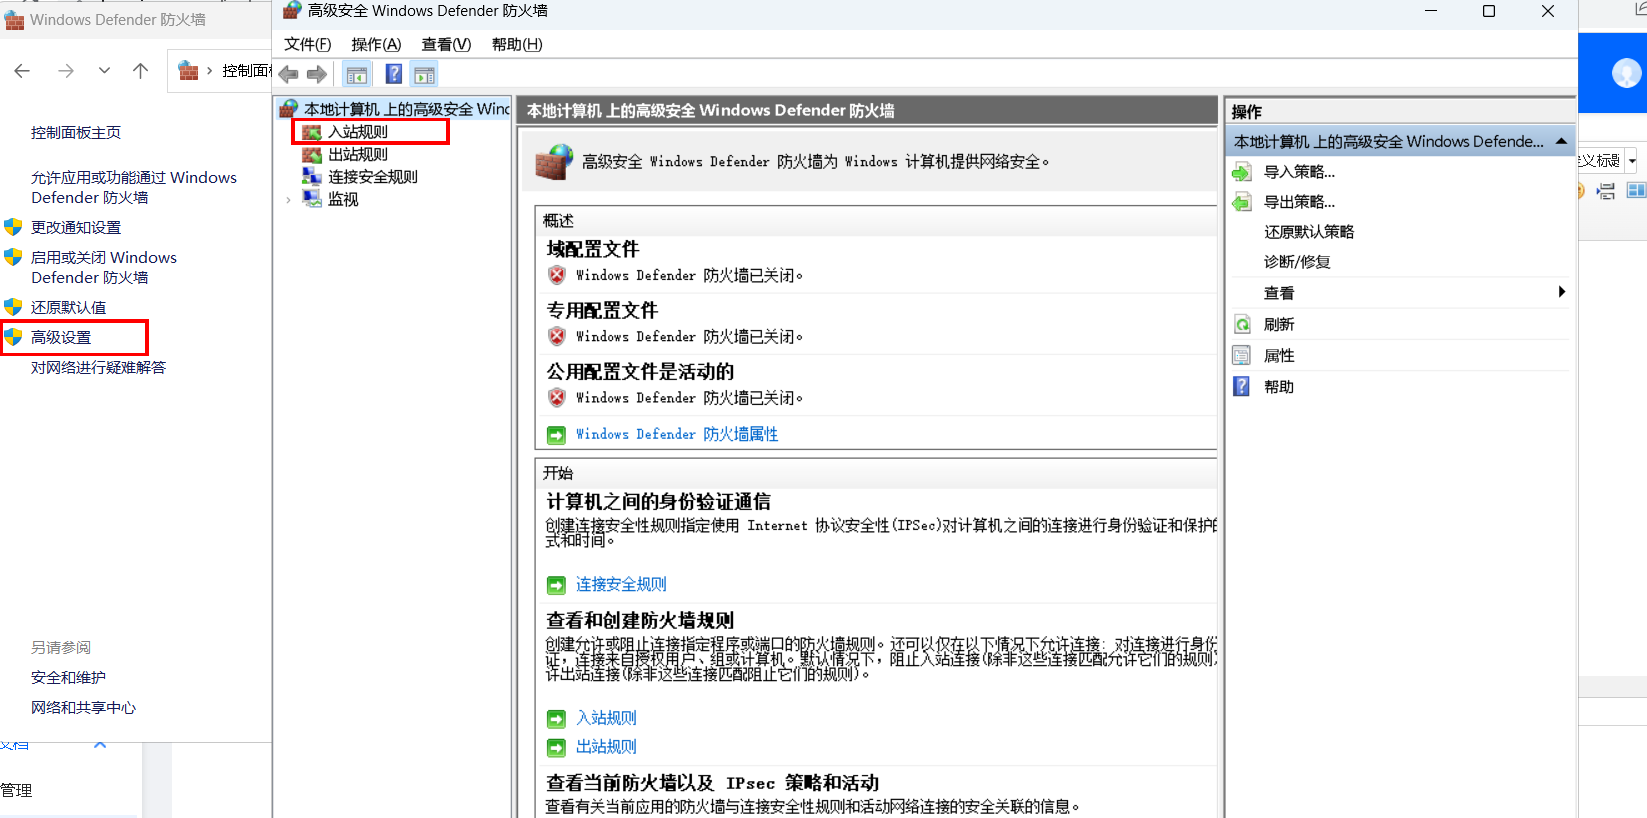1647x818 pixels.
Task: Open the 入站规则 link in overview
Action: (x=606, y=718)
